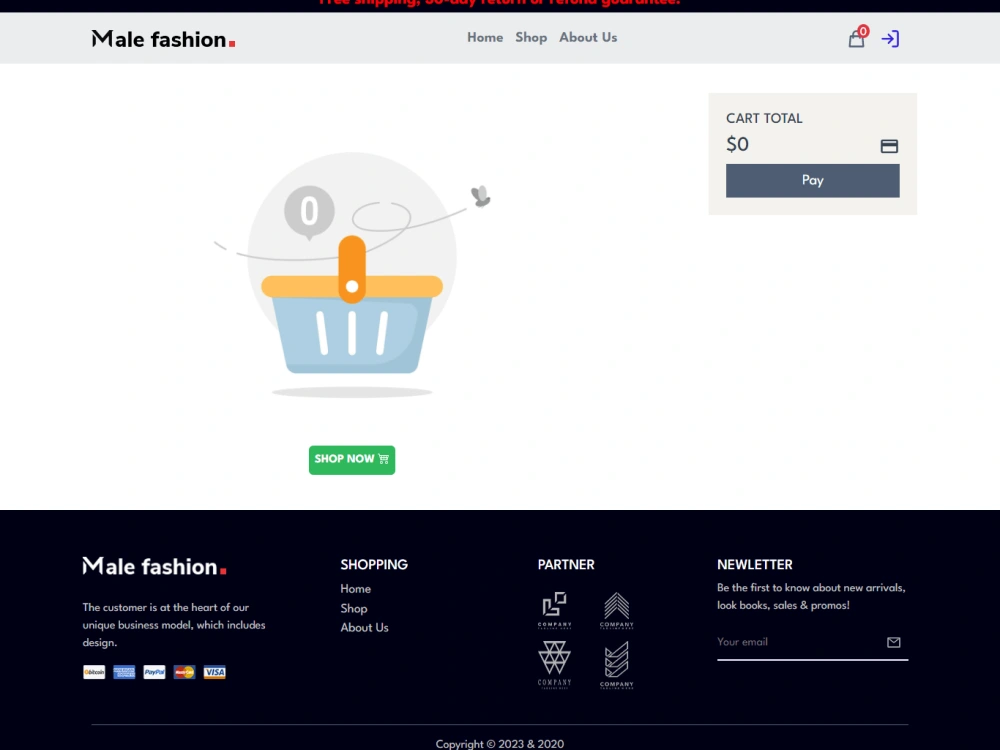Click the VISA payment icon
Viewport: 1000px width, 750px height.
tap(214, 672)
